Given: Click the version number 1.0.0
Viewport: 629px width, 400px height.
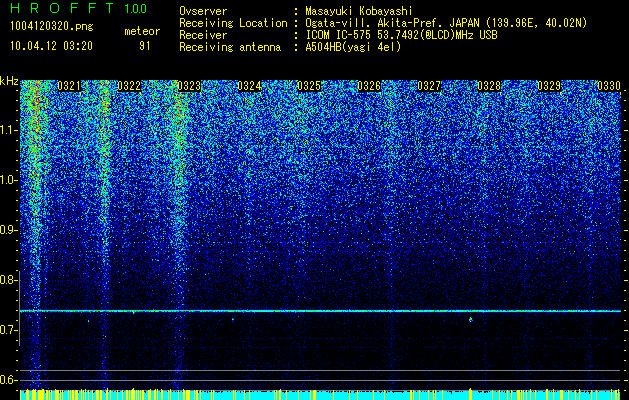Looking at the screenshot, I should (136, 8).
